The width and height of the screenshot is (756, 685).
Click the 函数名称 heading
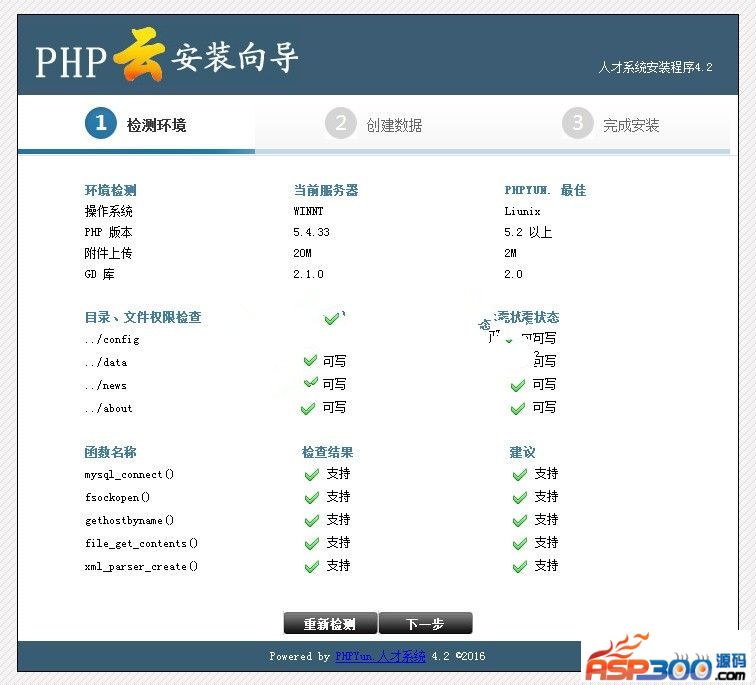point(110,452)
